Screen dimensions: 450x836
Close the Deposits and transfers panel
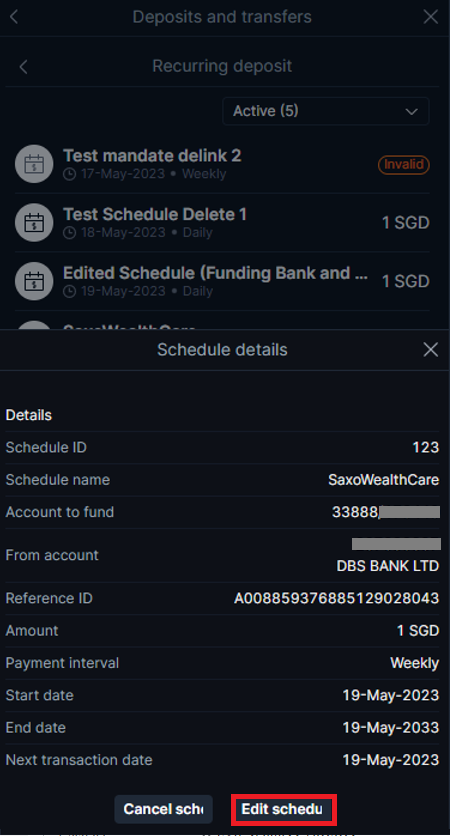click(430, 17)
